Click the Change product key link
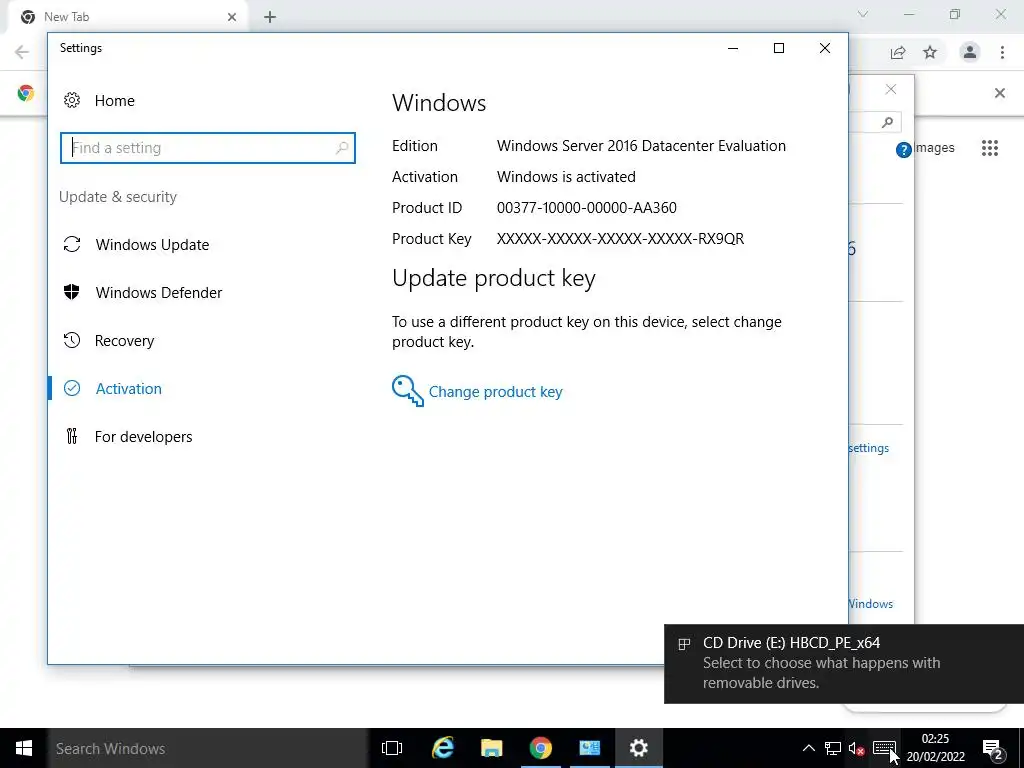1024x768 pixels. pyautogui.click(x=495, y=392)
